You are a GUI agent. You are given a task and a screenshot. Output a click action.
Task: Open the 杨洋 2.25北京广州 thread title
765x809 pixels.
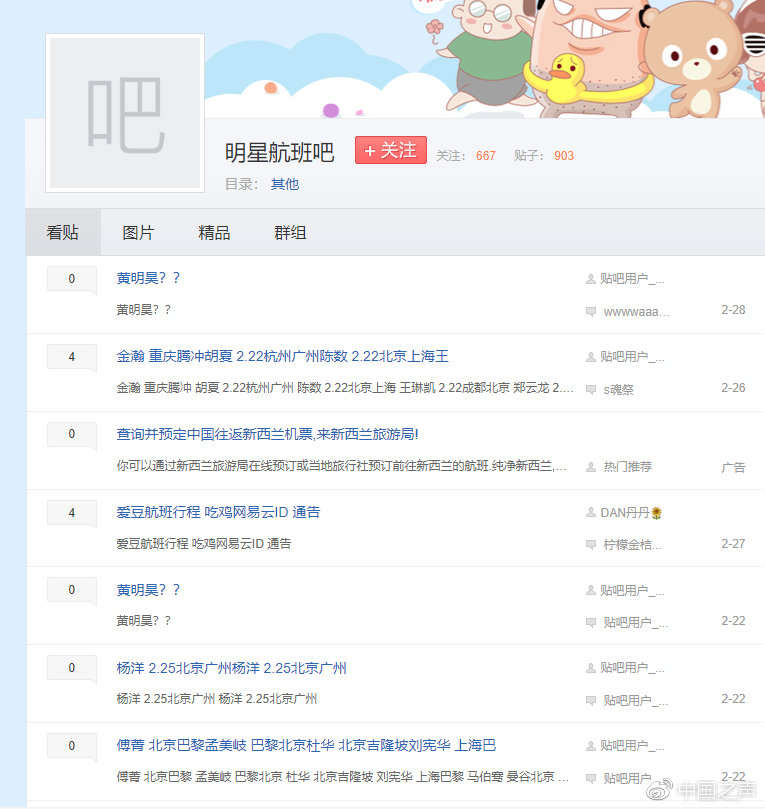pyautogui.click(x=232, y=668)
